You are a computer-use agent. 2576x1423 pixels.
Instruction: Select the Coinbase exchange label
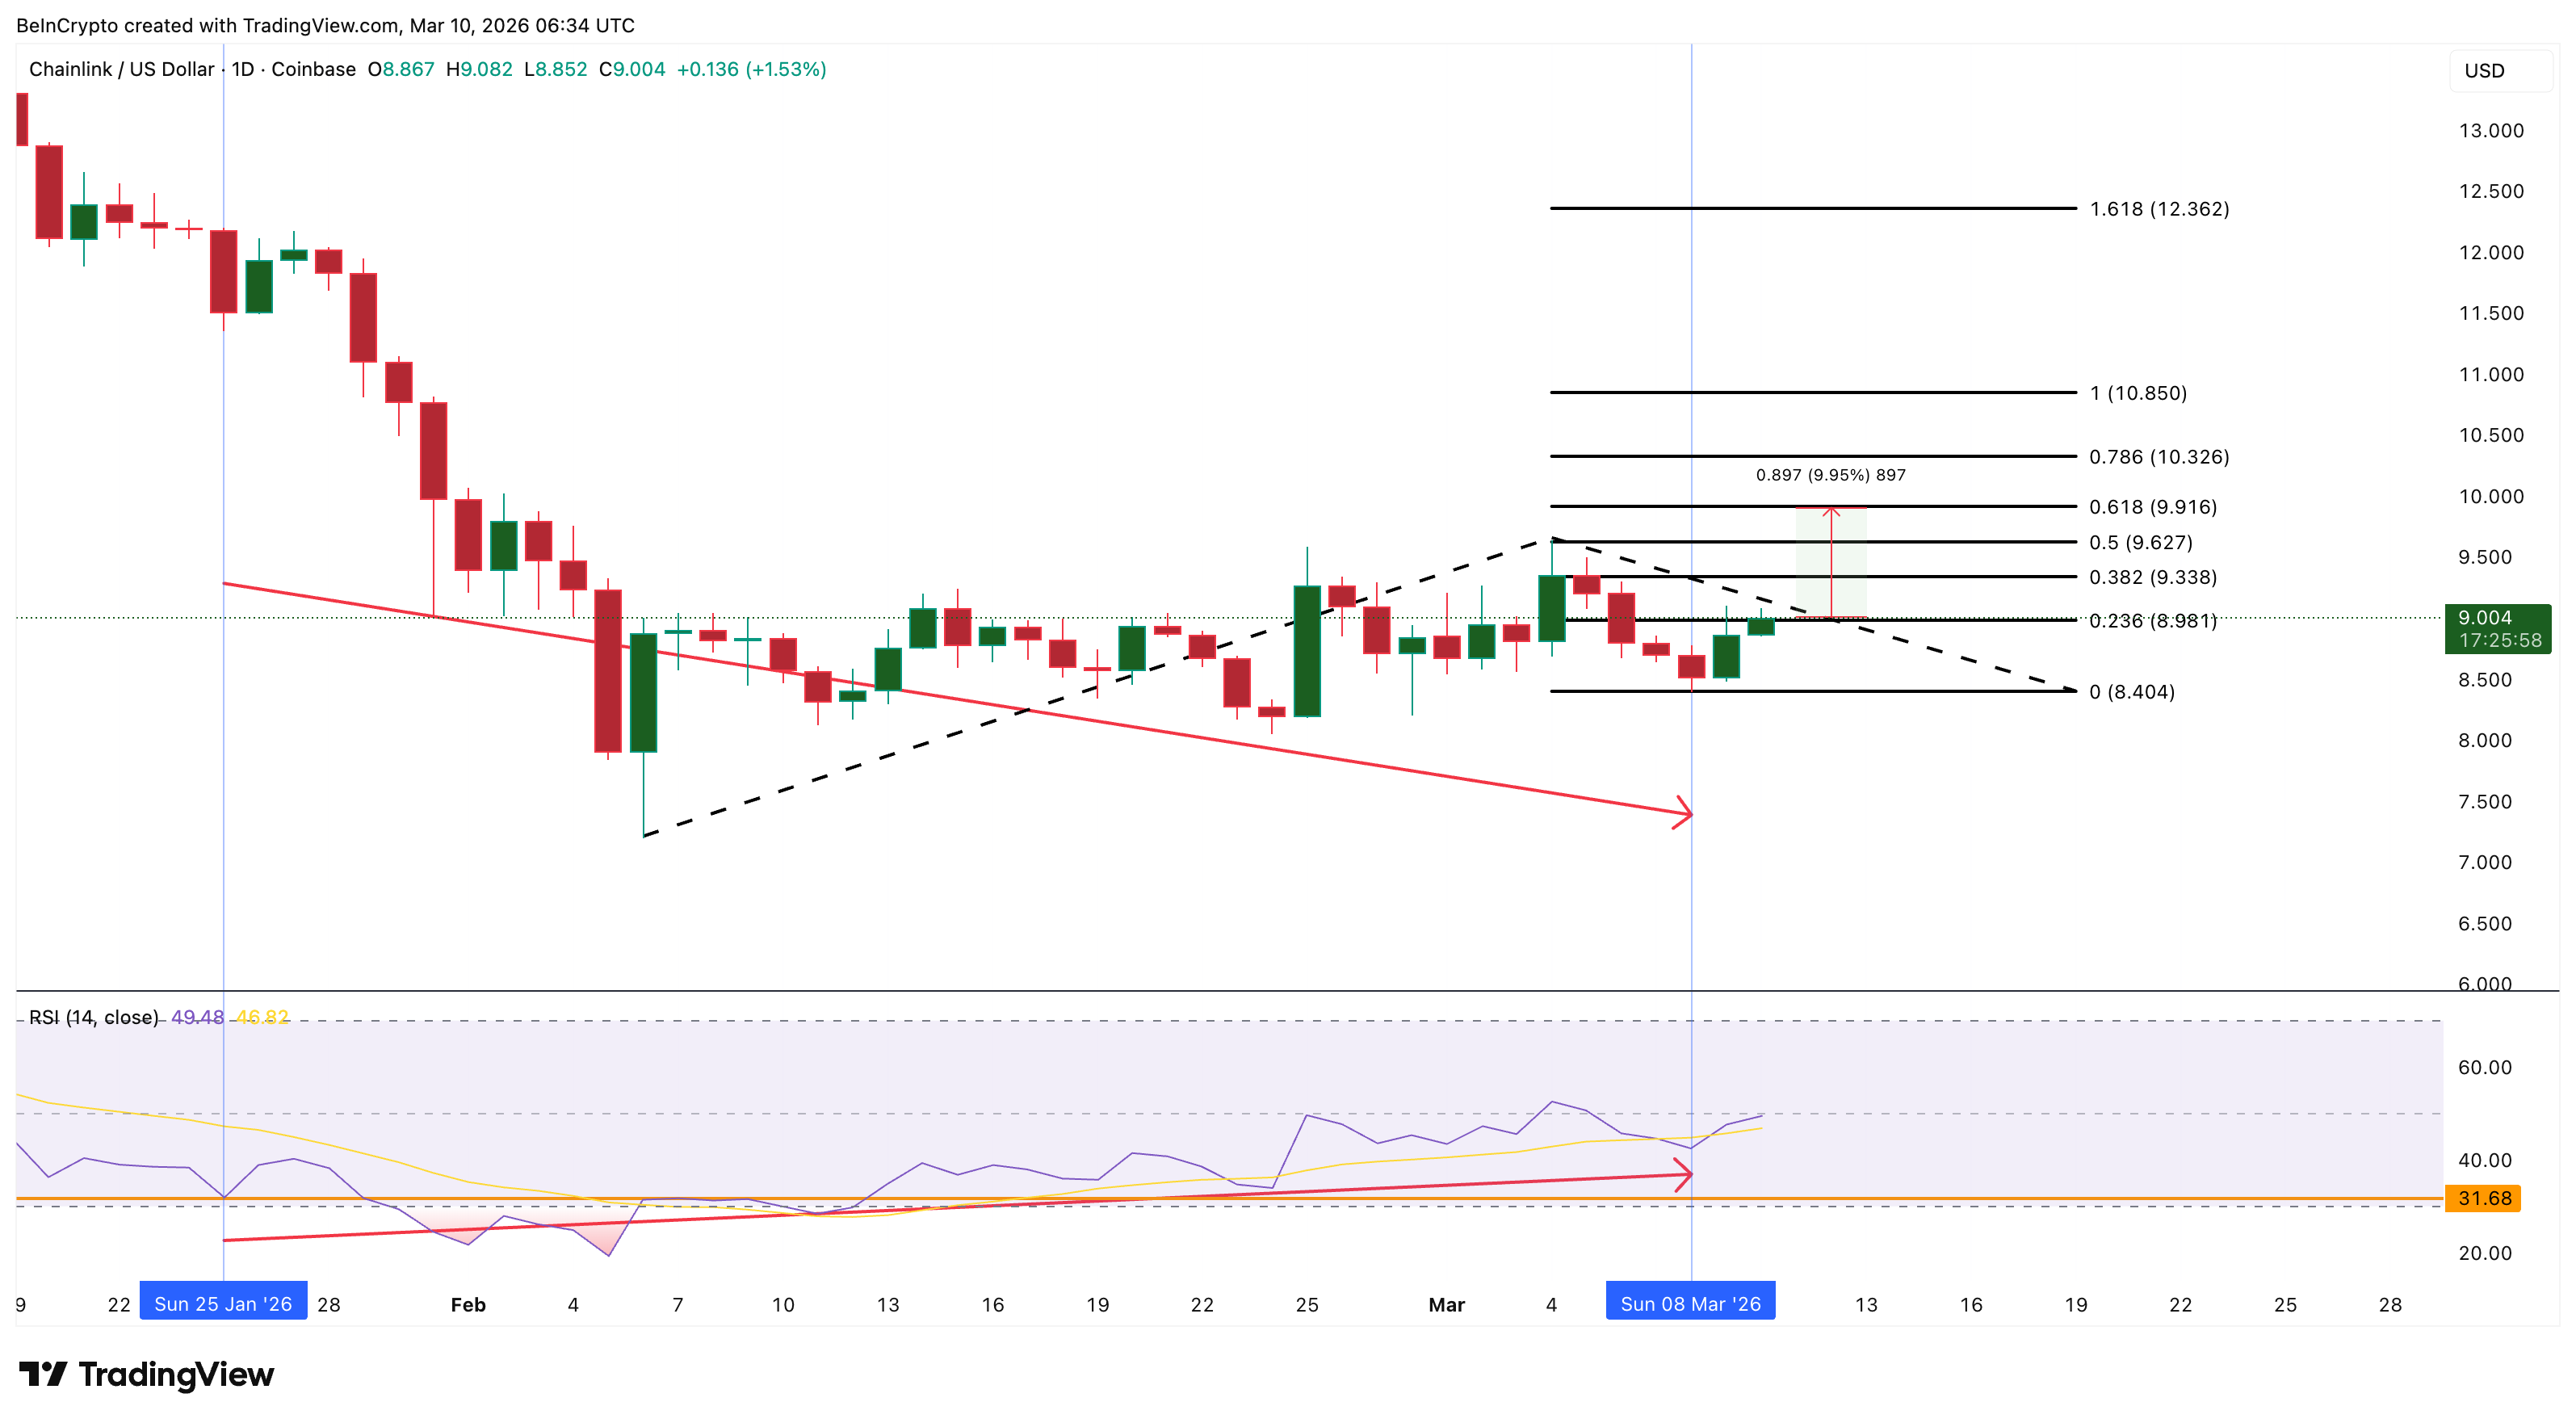coord(314,70)
